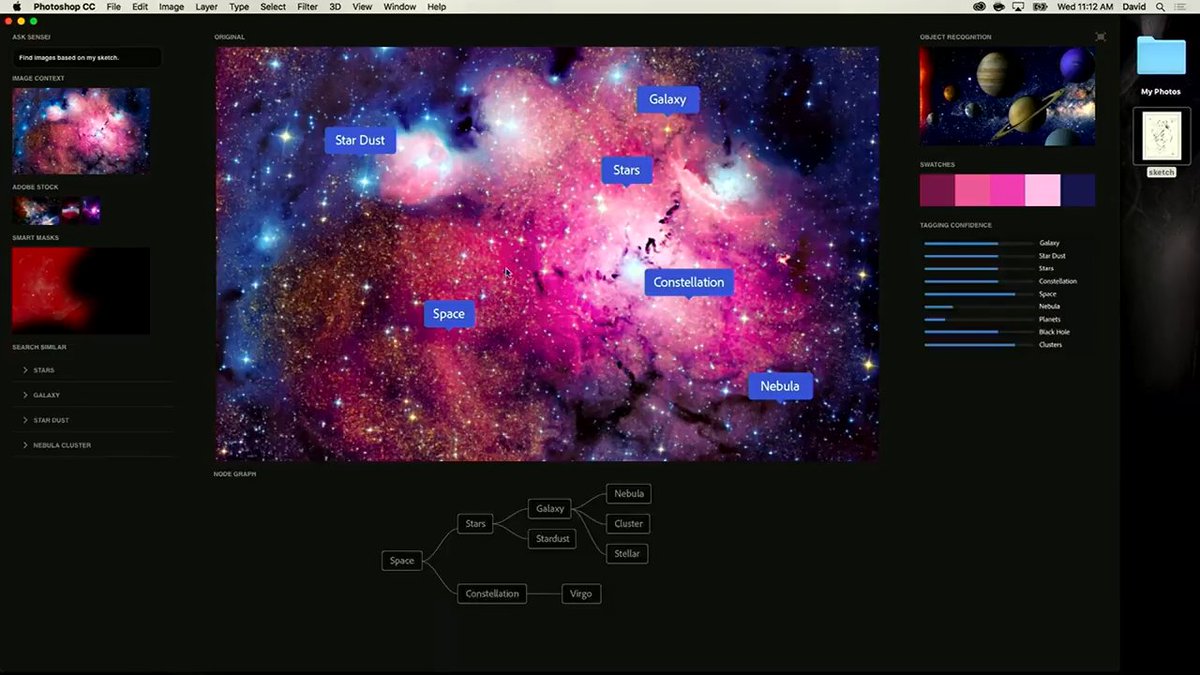Adjust the Star Dust confidence bar
Viewport: 1200px width, 675px height.
979,256
